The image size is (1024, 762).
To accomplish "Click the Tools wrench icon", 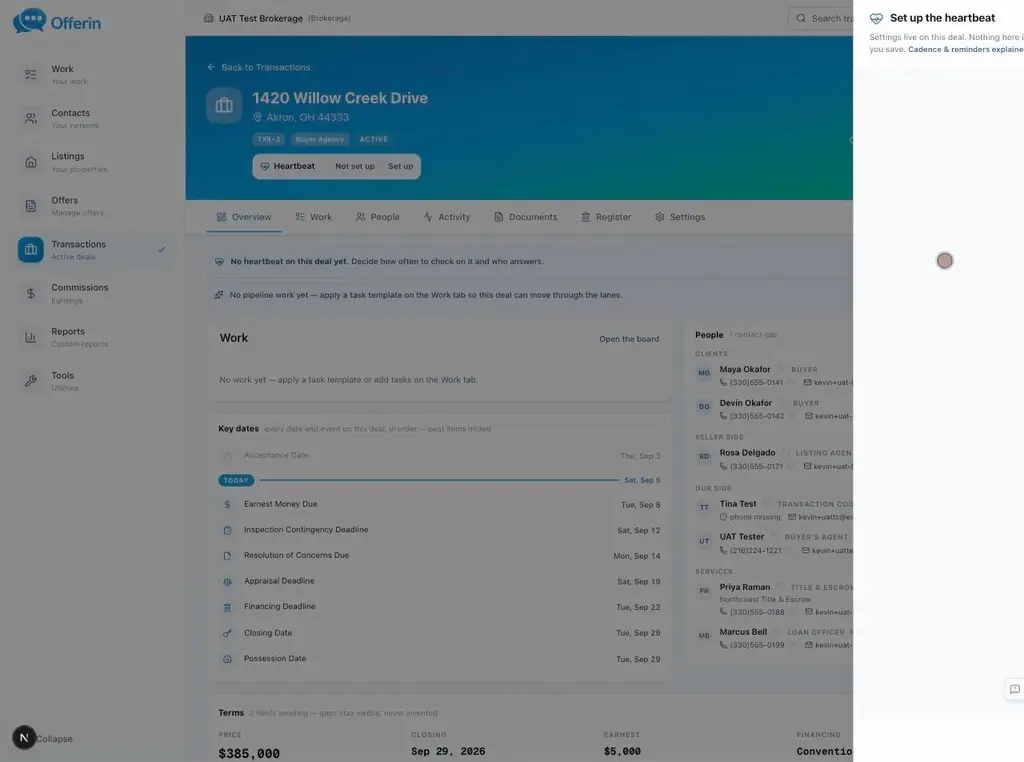I will click(31, 381).
